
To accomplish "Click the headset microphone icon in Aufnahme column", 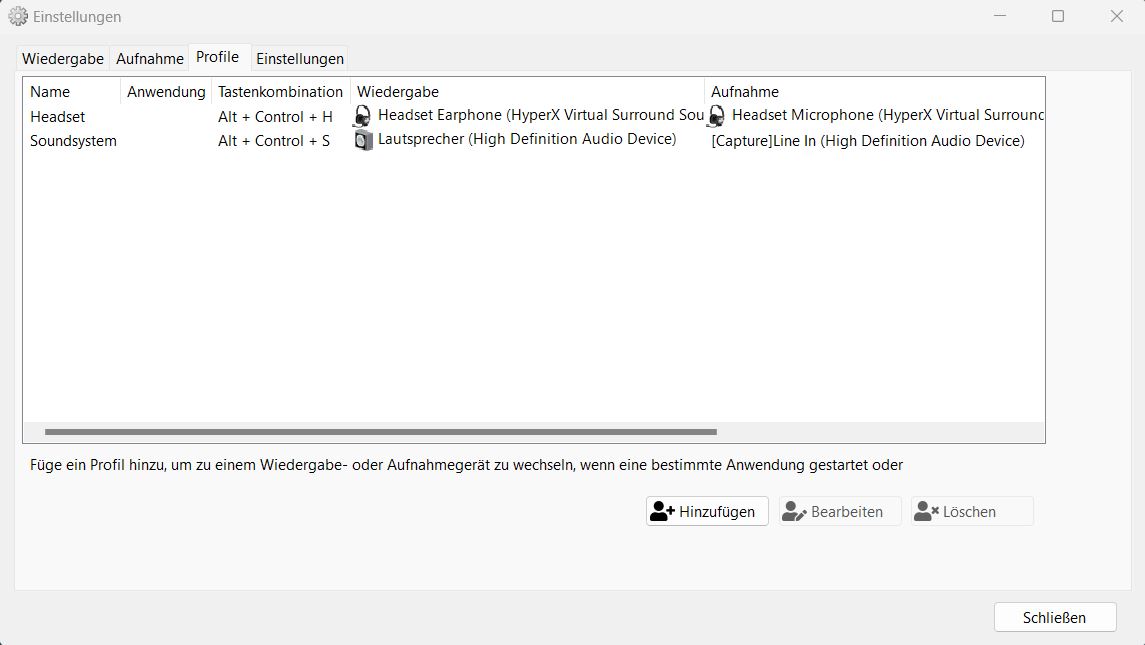I will (x=717, y=116).
